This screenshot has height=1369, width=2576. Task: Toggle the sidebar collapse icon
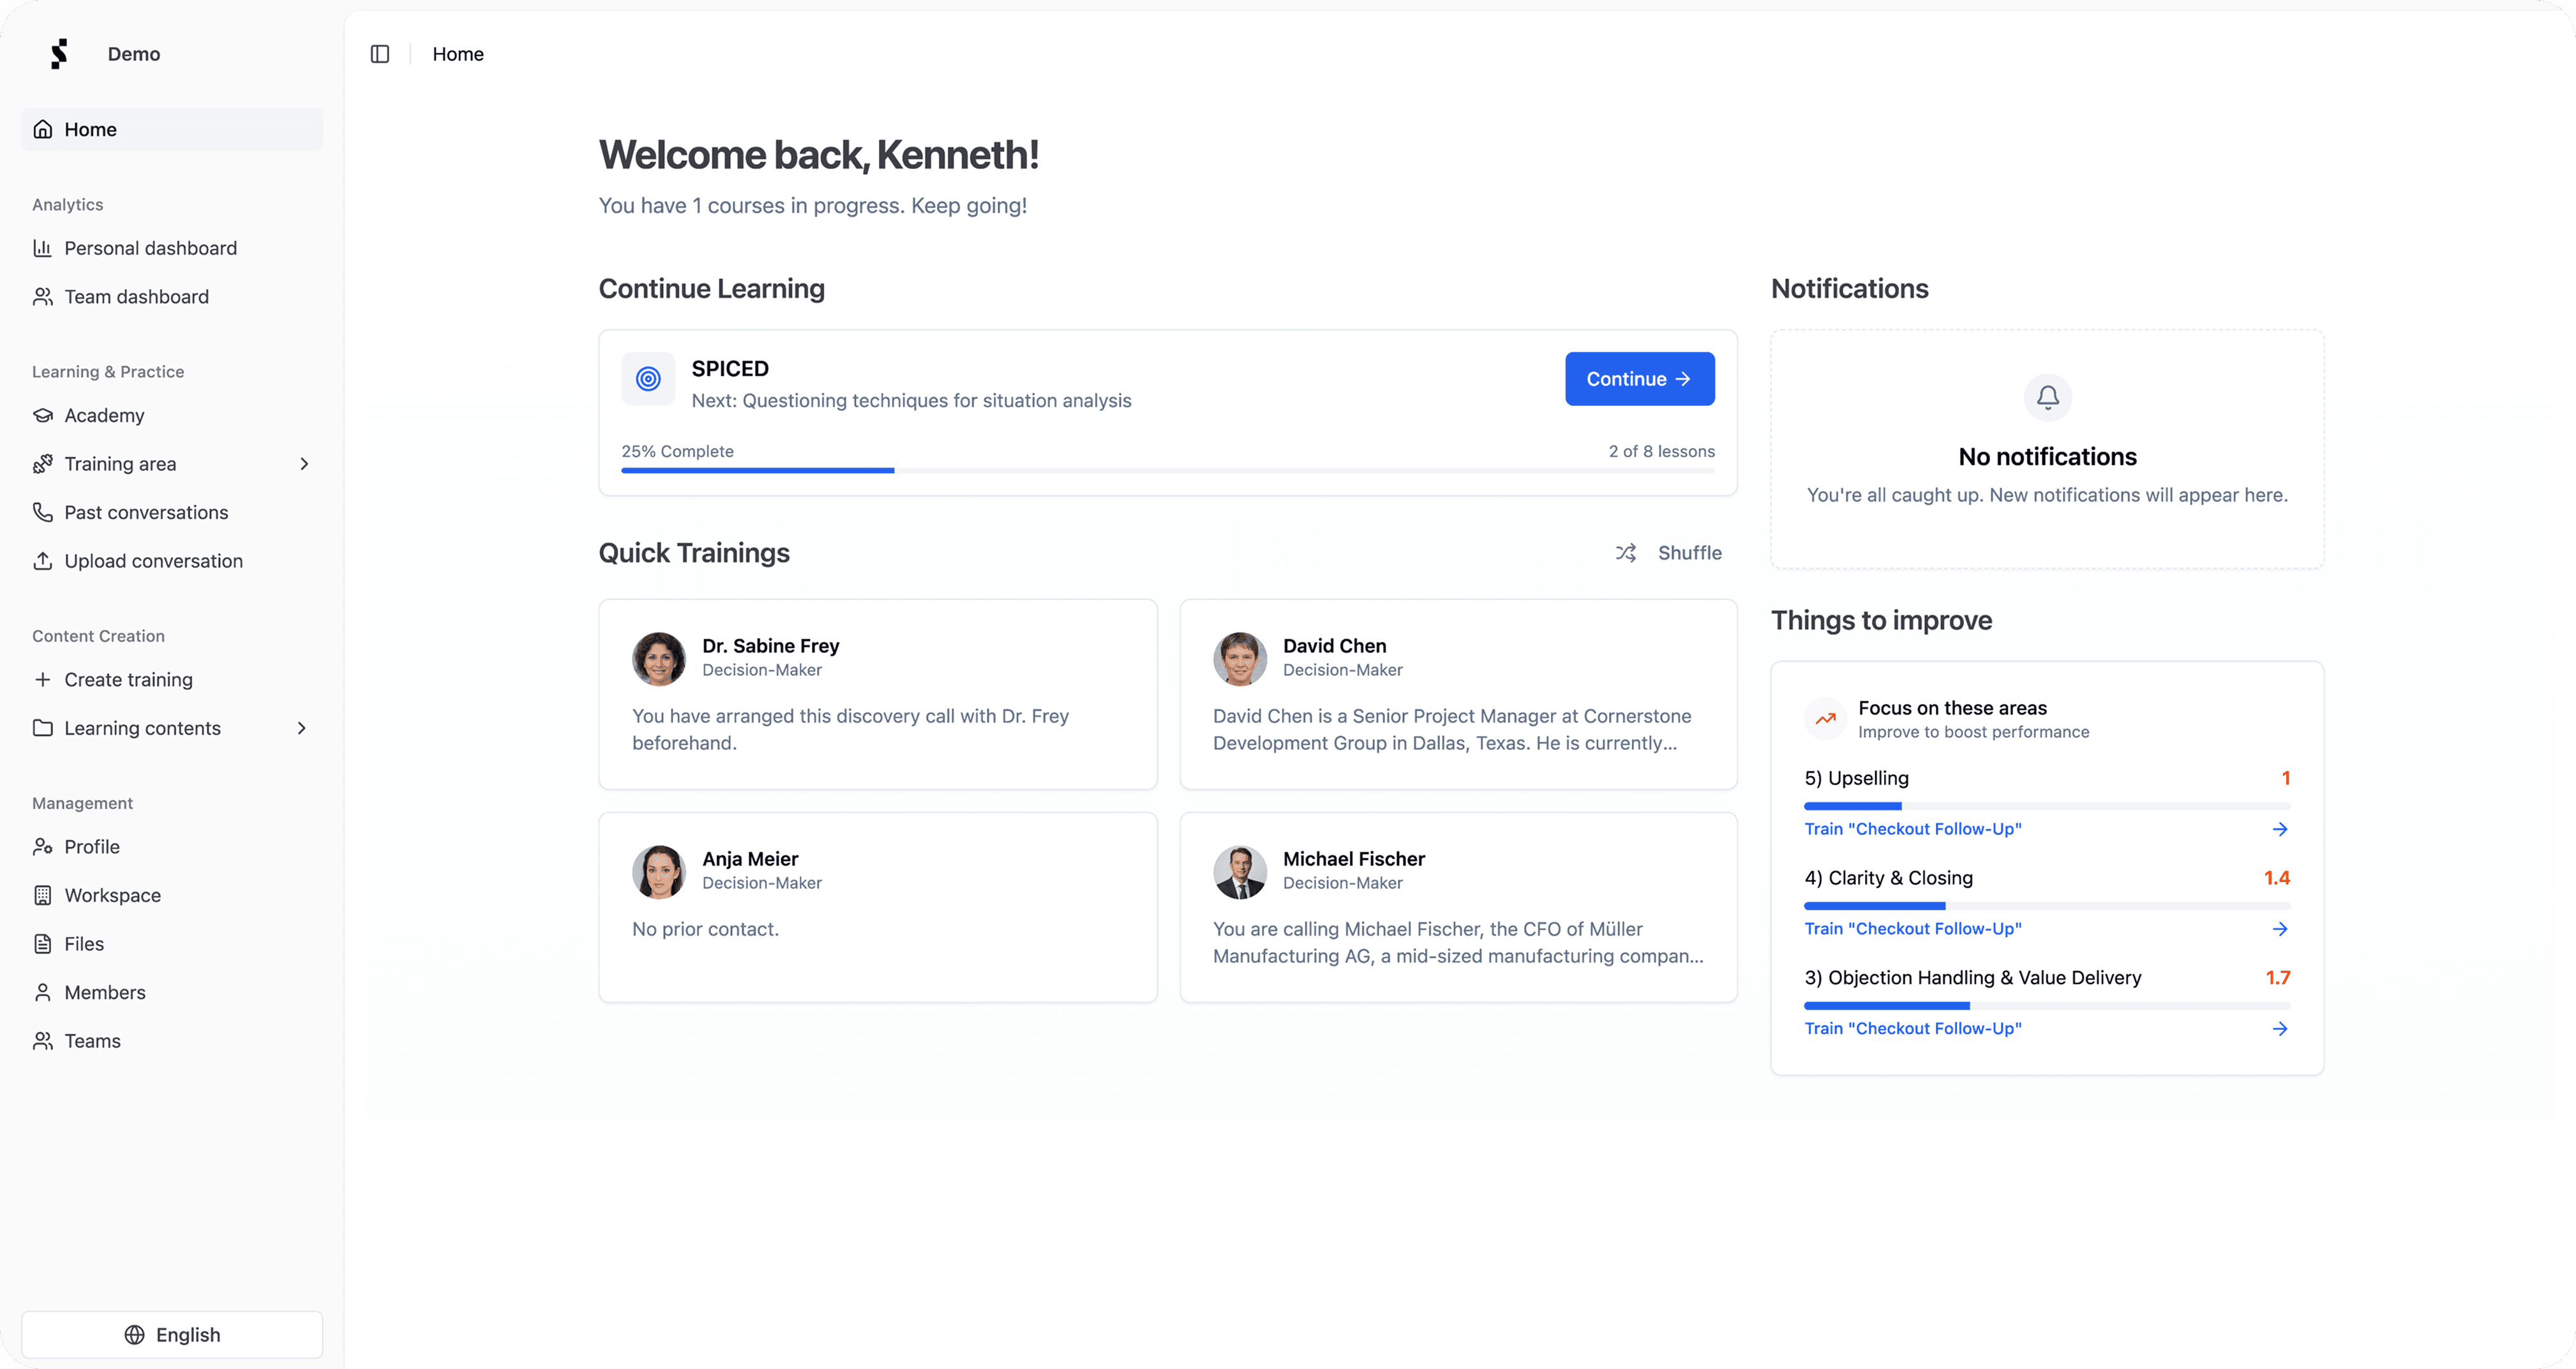tap(379, 54)
